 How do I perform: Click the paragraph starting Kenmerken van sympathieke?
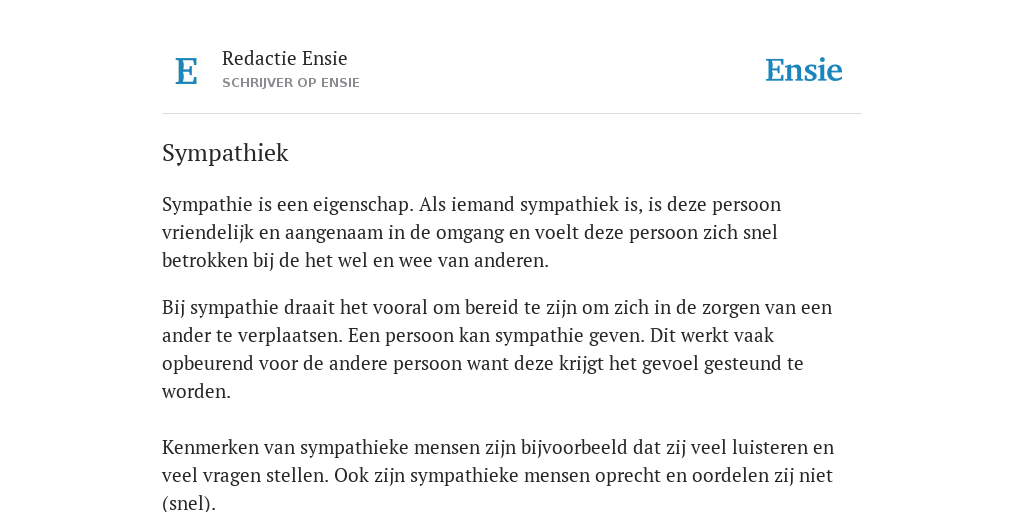tap(498, 475)
